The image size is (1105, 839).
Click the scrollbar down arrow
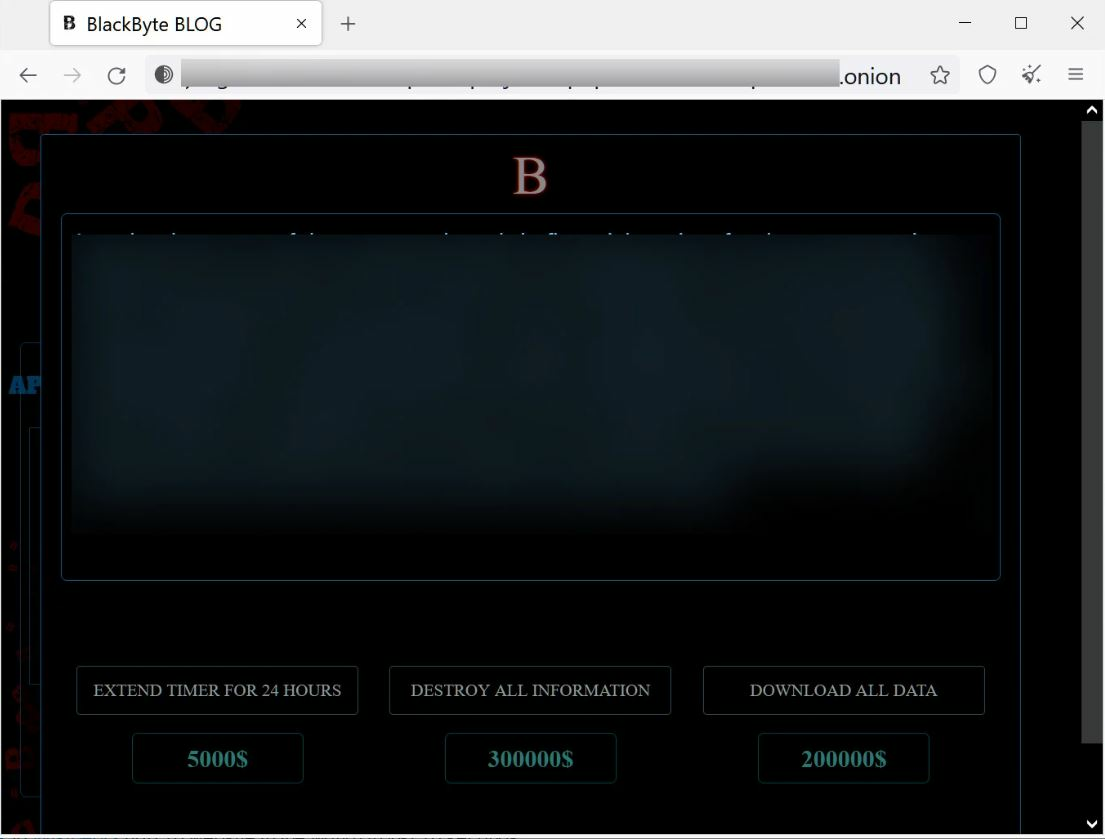click(x=1092, y=824)
